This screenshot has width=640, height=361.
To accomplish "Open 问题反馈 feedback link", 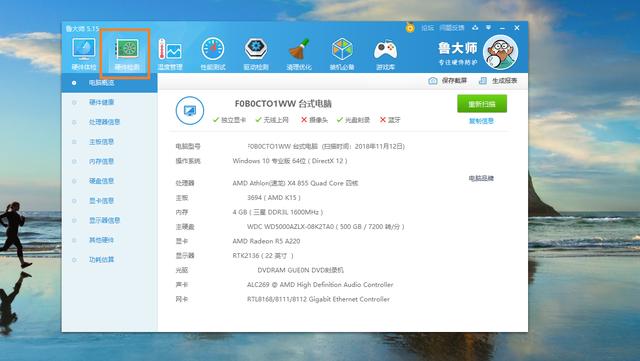I will point(452,28).
